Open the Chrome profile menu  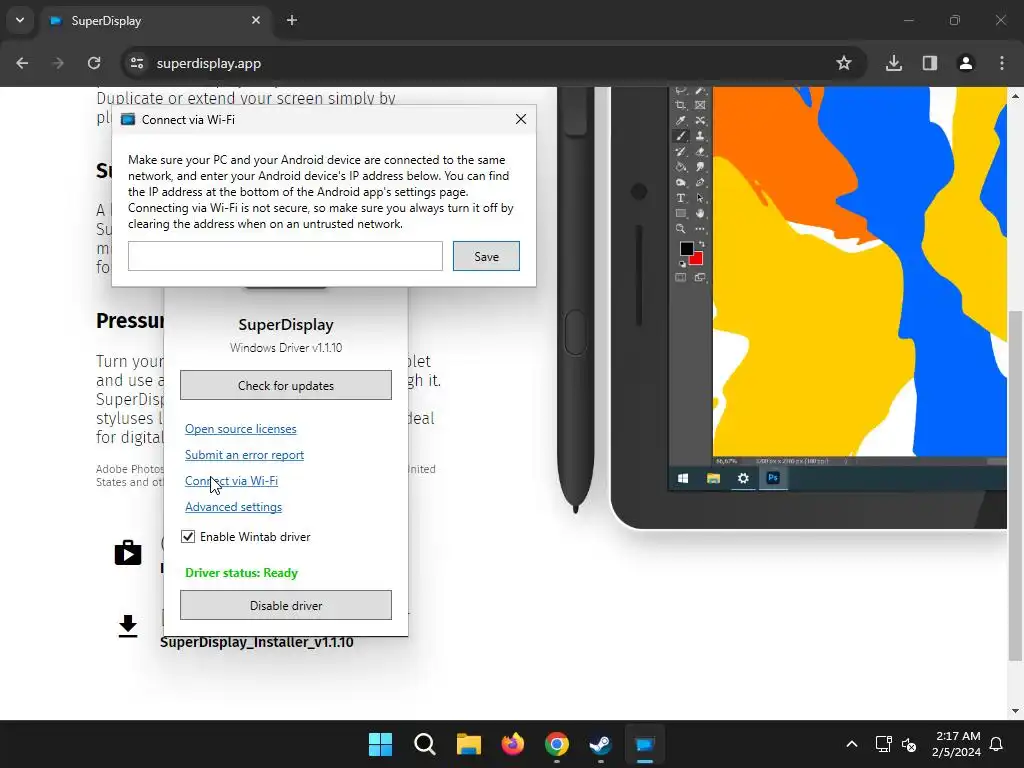(x=966, y=63)
